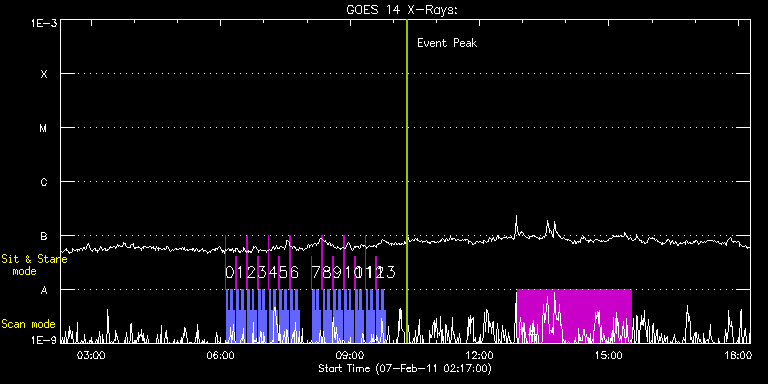Click the 09:00 time axis label
This screenshot has width=768, height=384.
click(350, 355)
